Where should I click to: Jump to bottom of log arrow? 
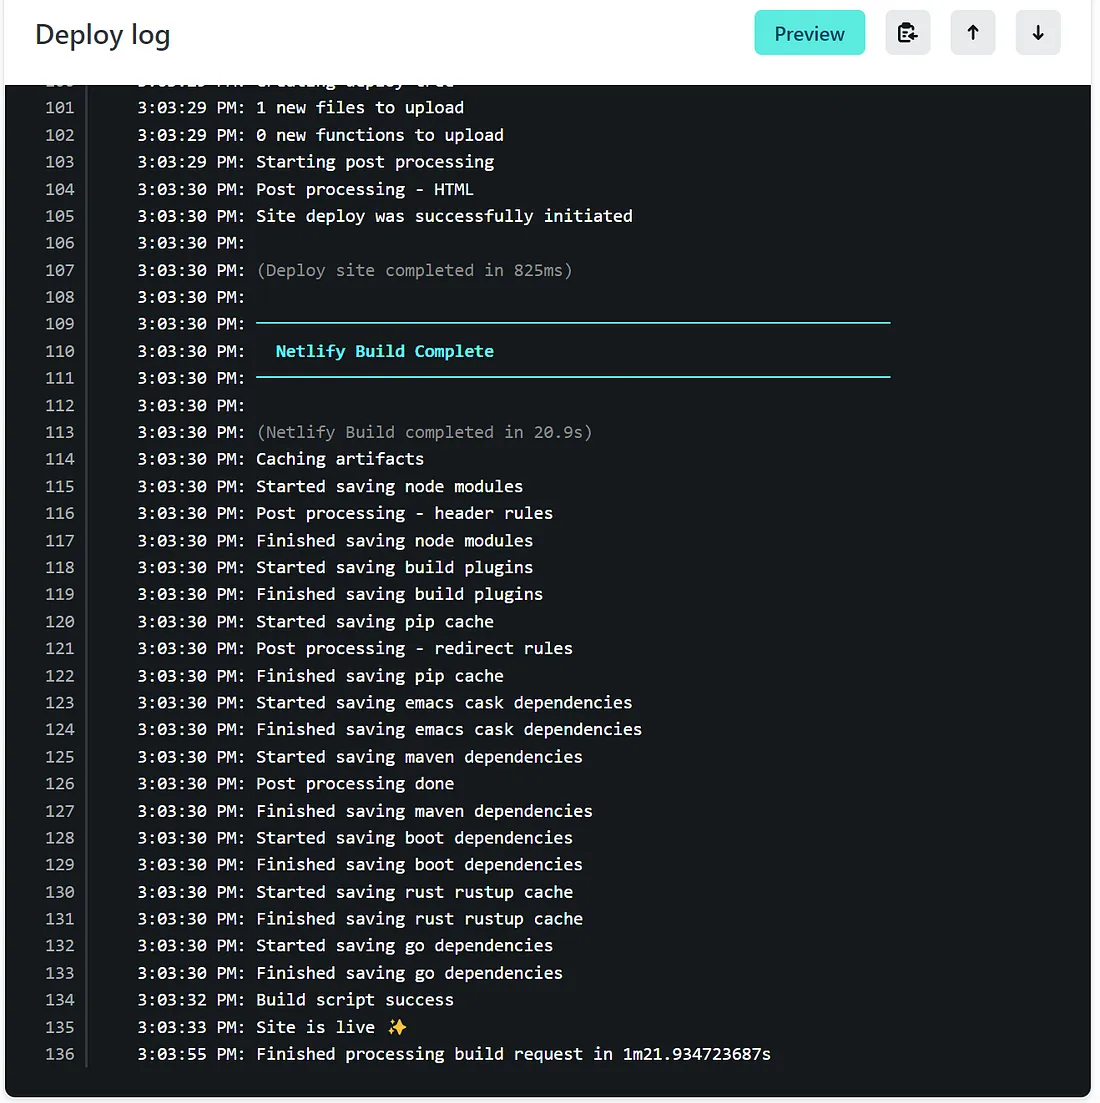[1037, 33]
